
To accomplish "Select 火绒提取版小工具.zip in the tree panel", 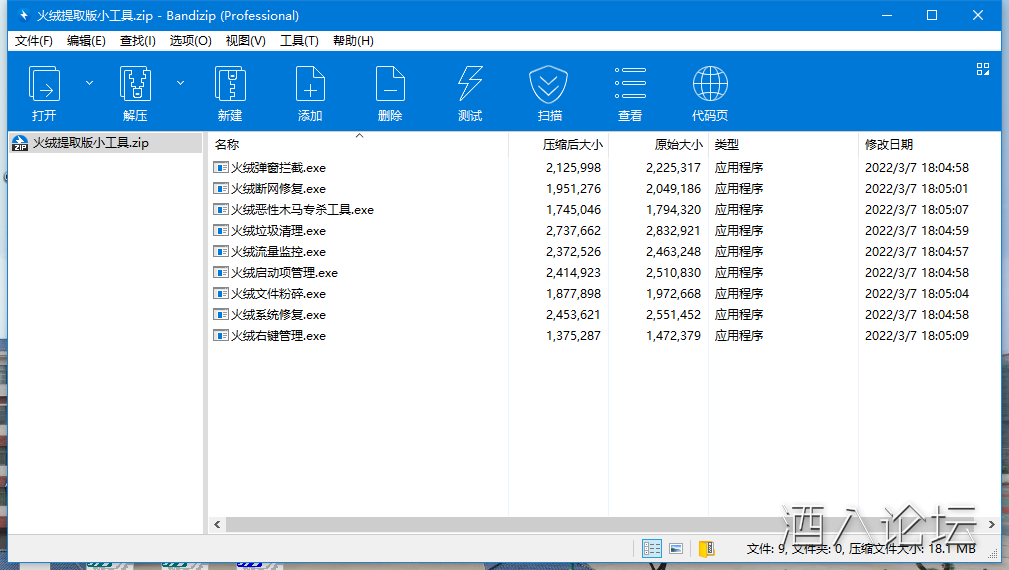I will coord(91,143).
